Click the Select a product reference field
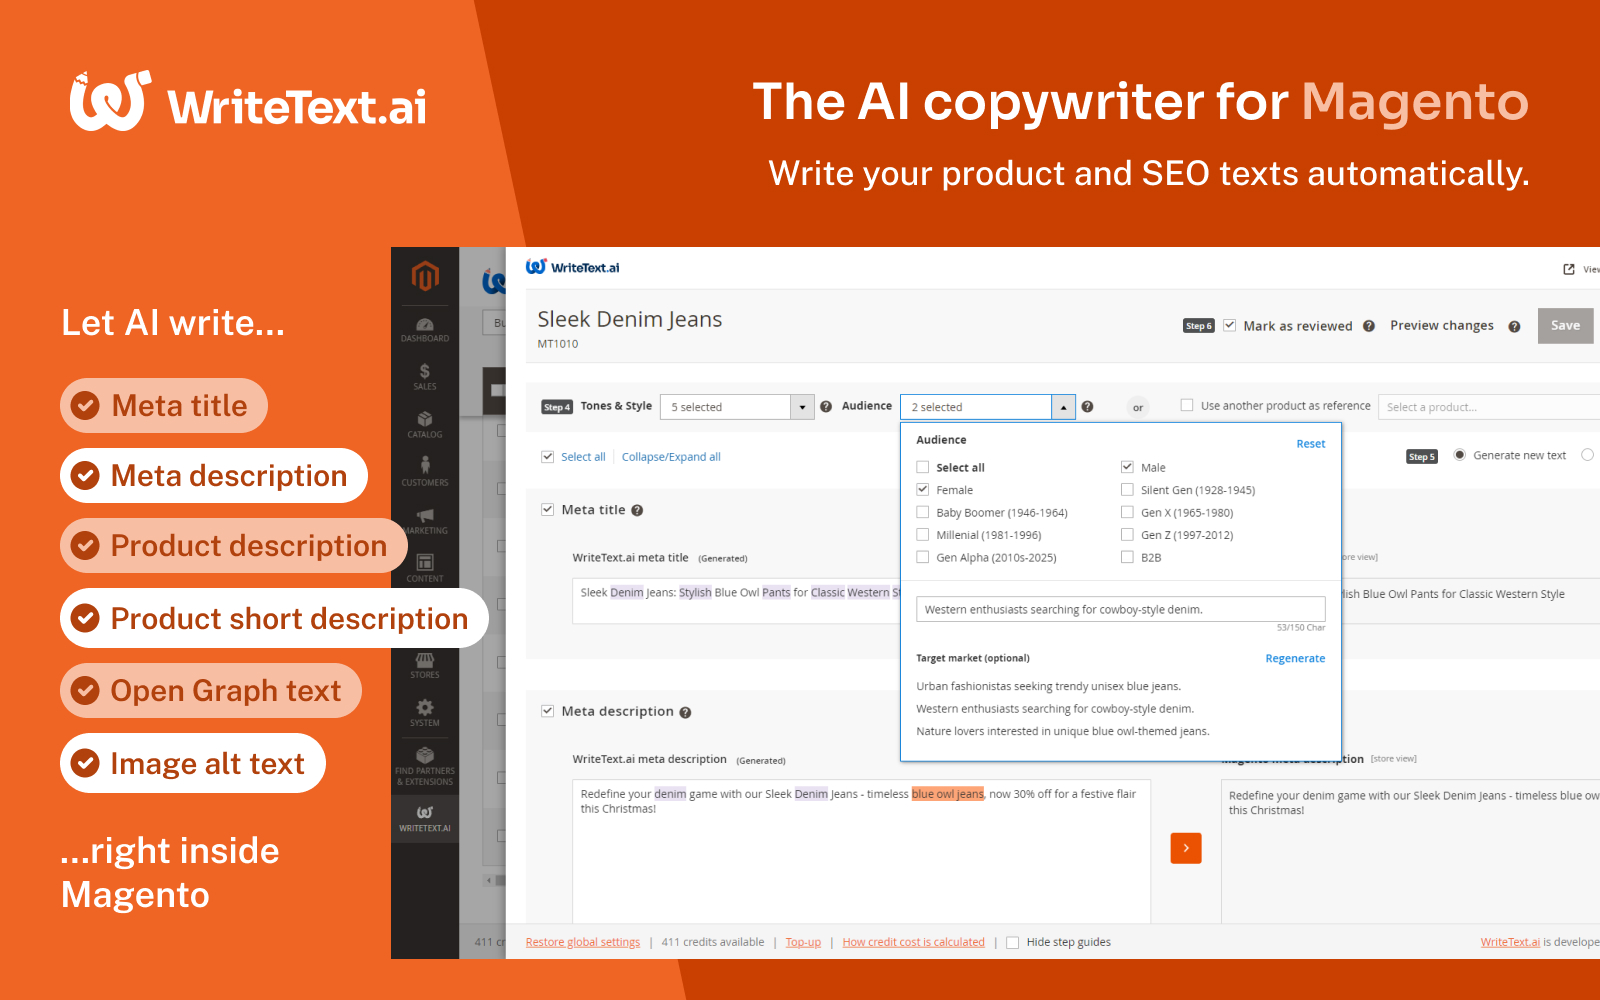The width and height of the screenshot is (1600, 1000). pyautogui.click(x=1490, y=406)
